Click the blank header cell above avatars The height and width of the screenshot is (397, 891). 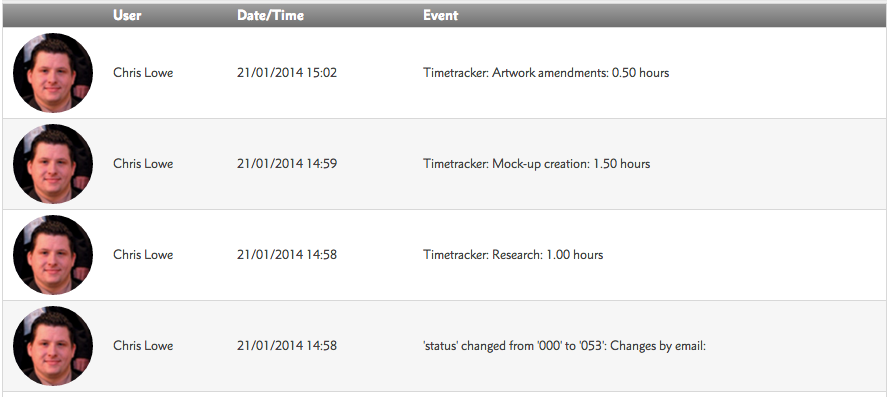click(56, 15)
